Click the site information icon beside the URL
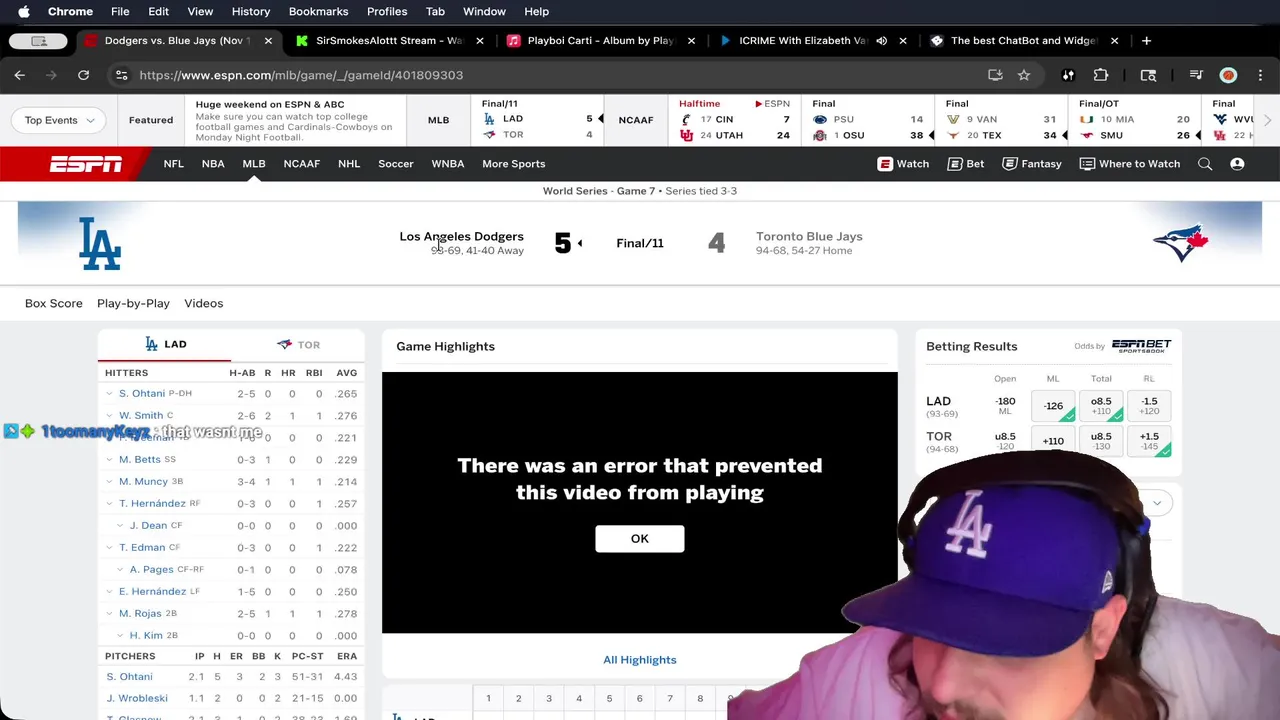1280x720 pixels. point(121,75)
